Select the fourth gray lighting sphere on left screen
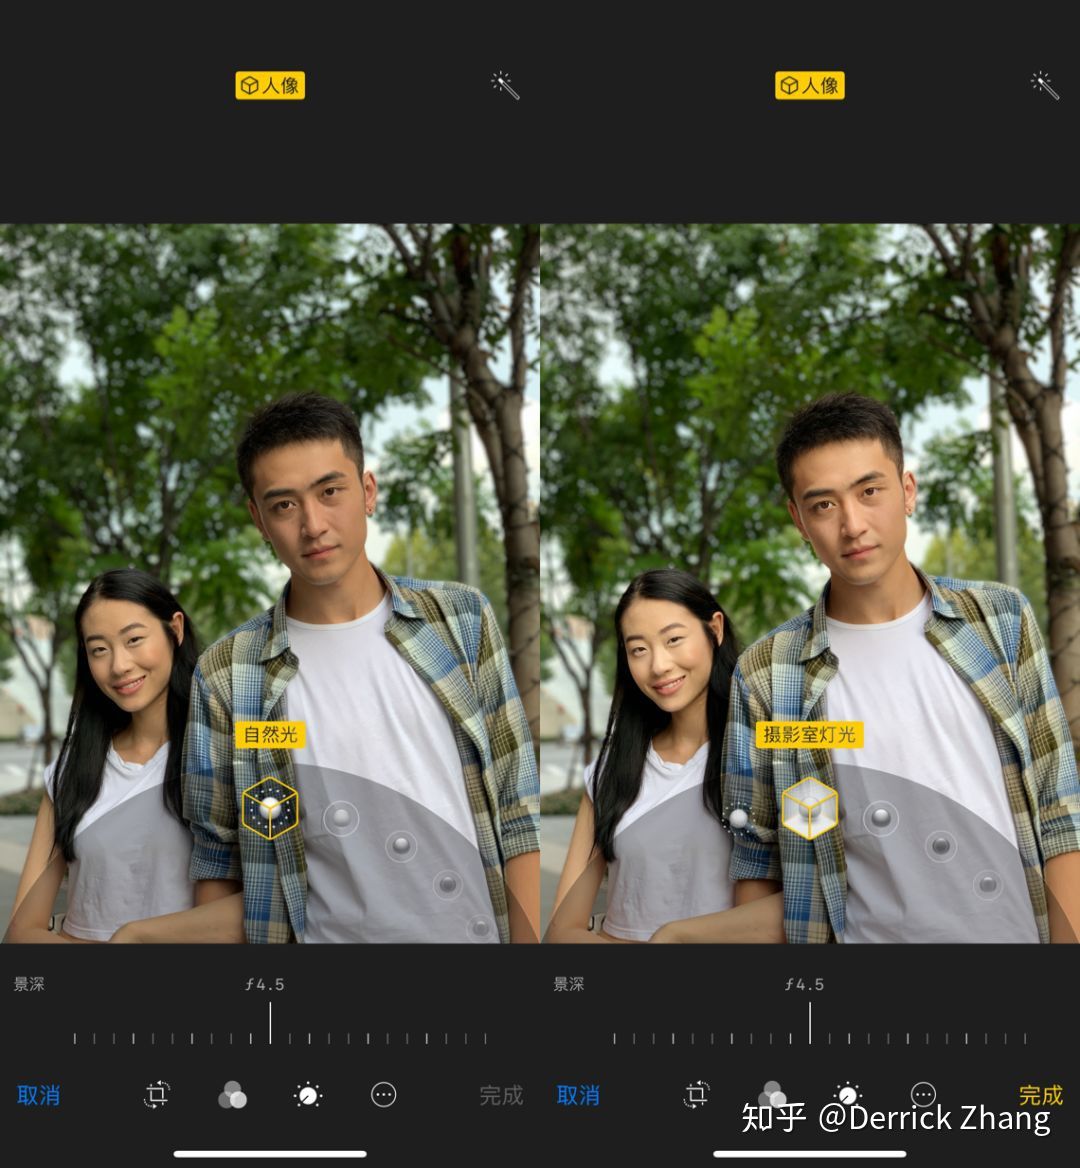This screenshot has height=1168, width=1080. click(x=481, y=927)
